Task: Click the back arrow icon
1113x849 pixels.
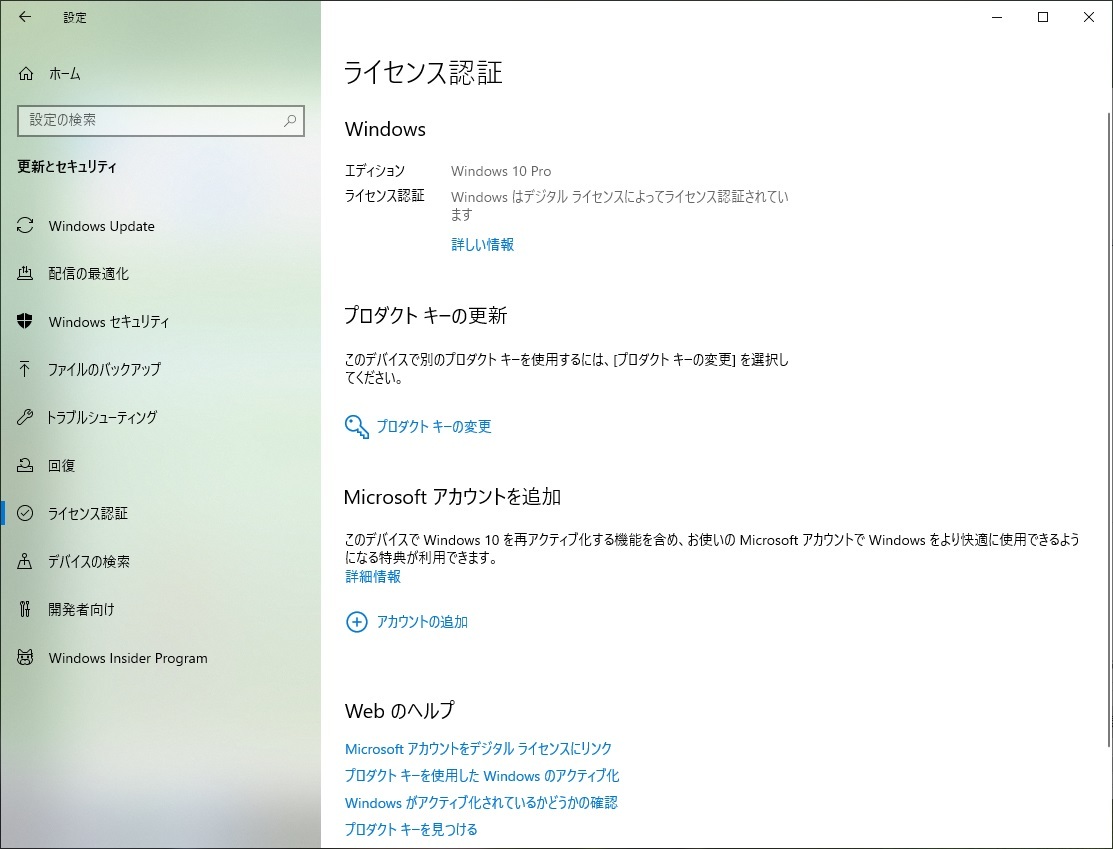Action: pos(25,17)
